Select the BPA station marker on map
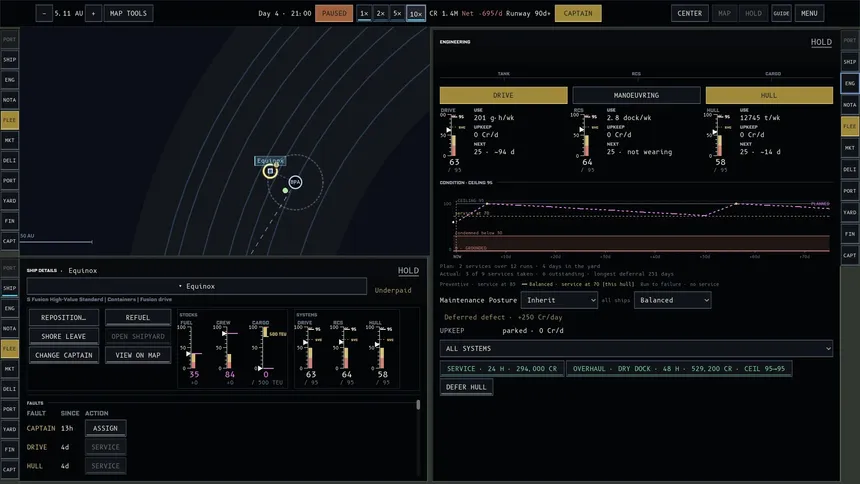Viewport: 860px width, 484px height. click(x=295, y=182)
